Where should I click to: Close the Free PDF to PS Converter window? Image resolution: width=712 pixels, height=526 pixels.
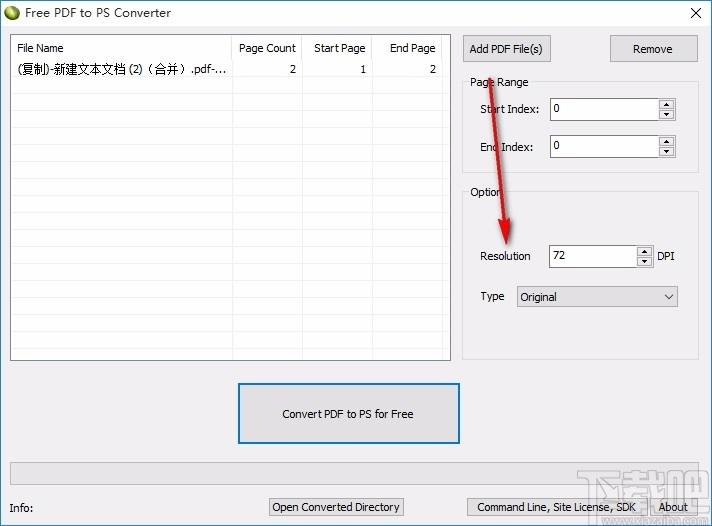pos(696,13)
